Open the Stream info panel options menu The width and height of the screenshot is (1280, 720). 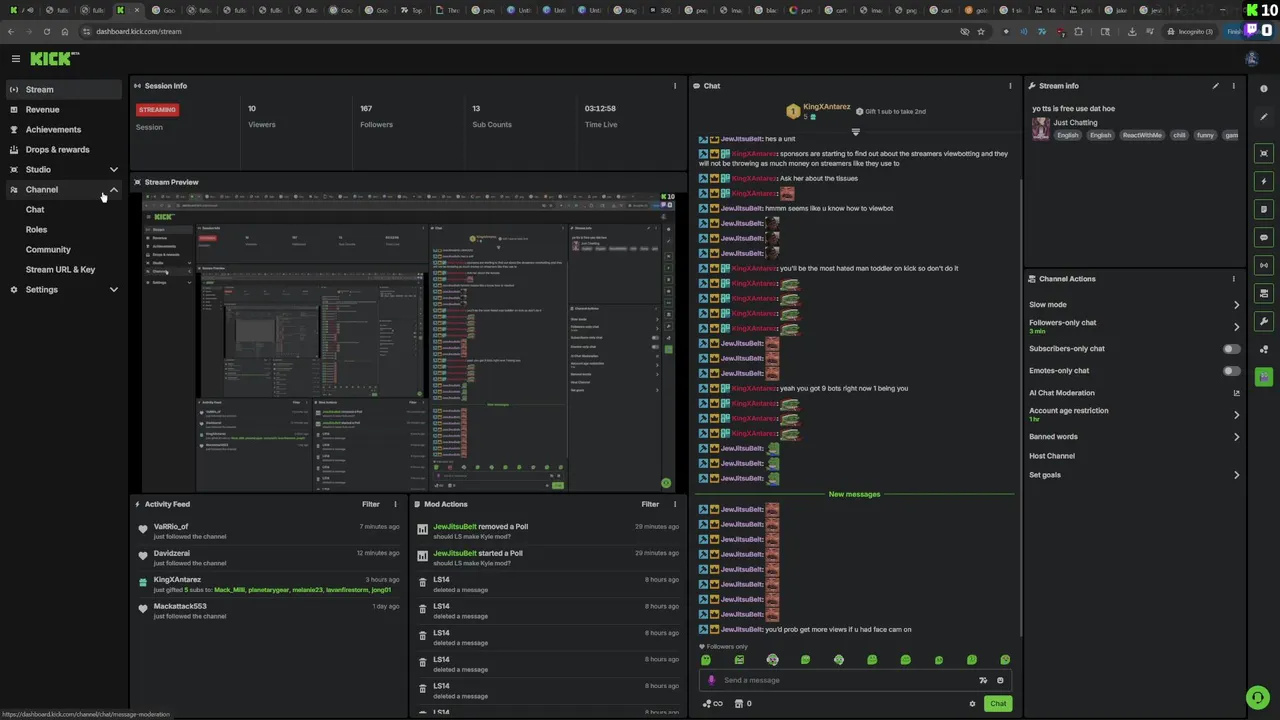[x=1233, y=86]
